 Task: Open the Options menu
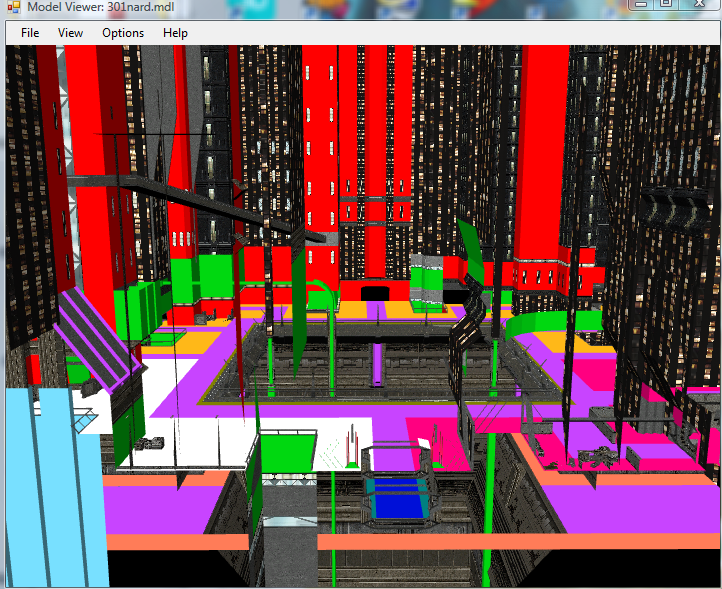pyautogui.click(x=123, y=33)
